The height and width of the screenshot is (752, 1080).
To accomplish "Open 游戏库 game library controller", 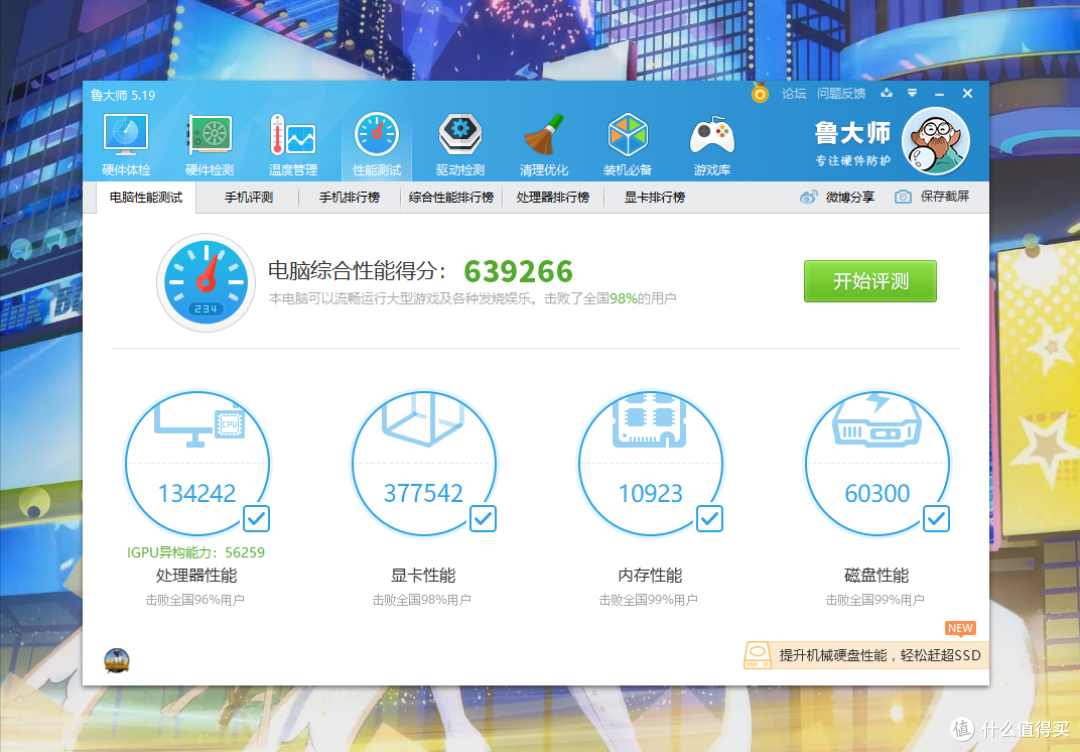I will click(712, 145).
